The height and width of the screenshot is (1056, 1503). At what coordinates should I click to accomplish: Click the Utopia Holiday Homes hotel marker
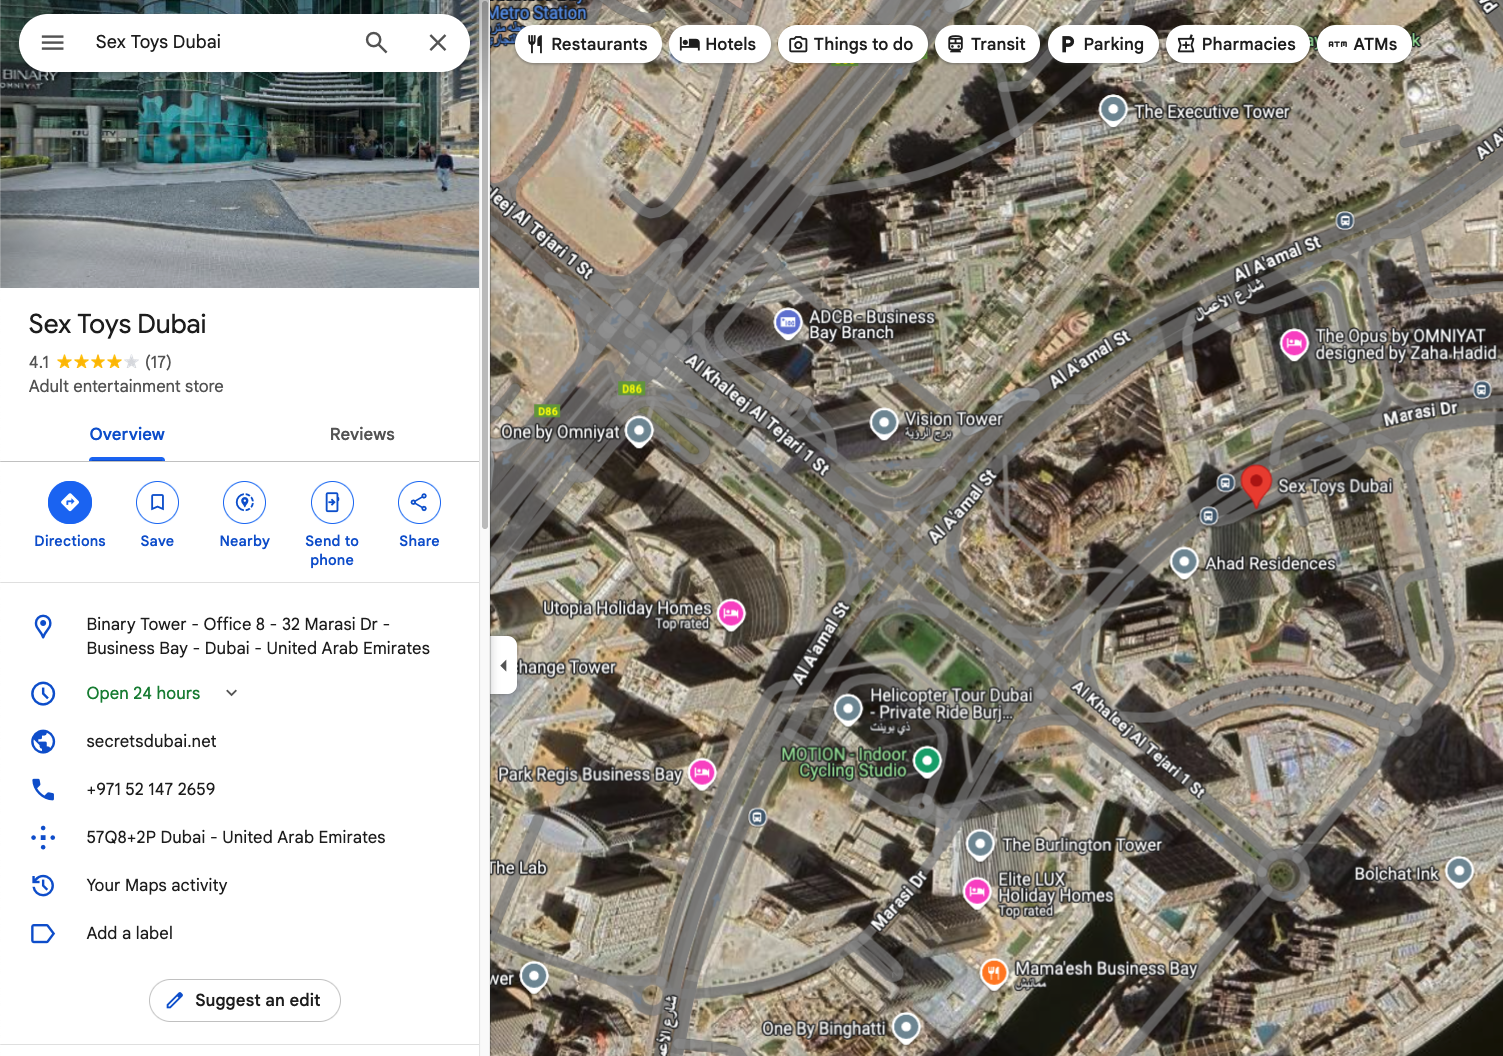point(731,613)
